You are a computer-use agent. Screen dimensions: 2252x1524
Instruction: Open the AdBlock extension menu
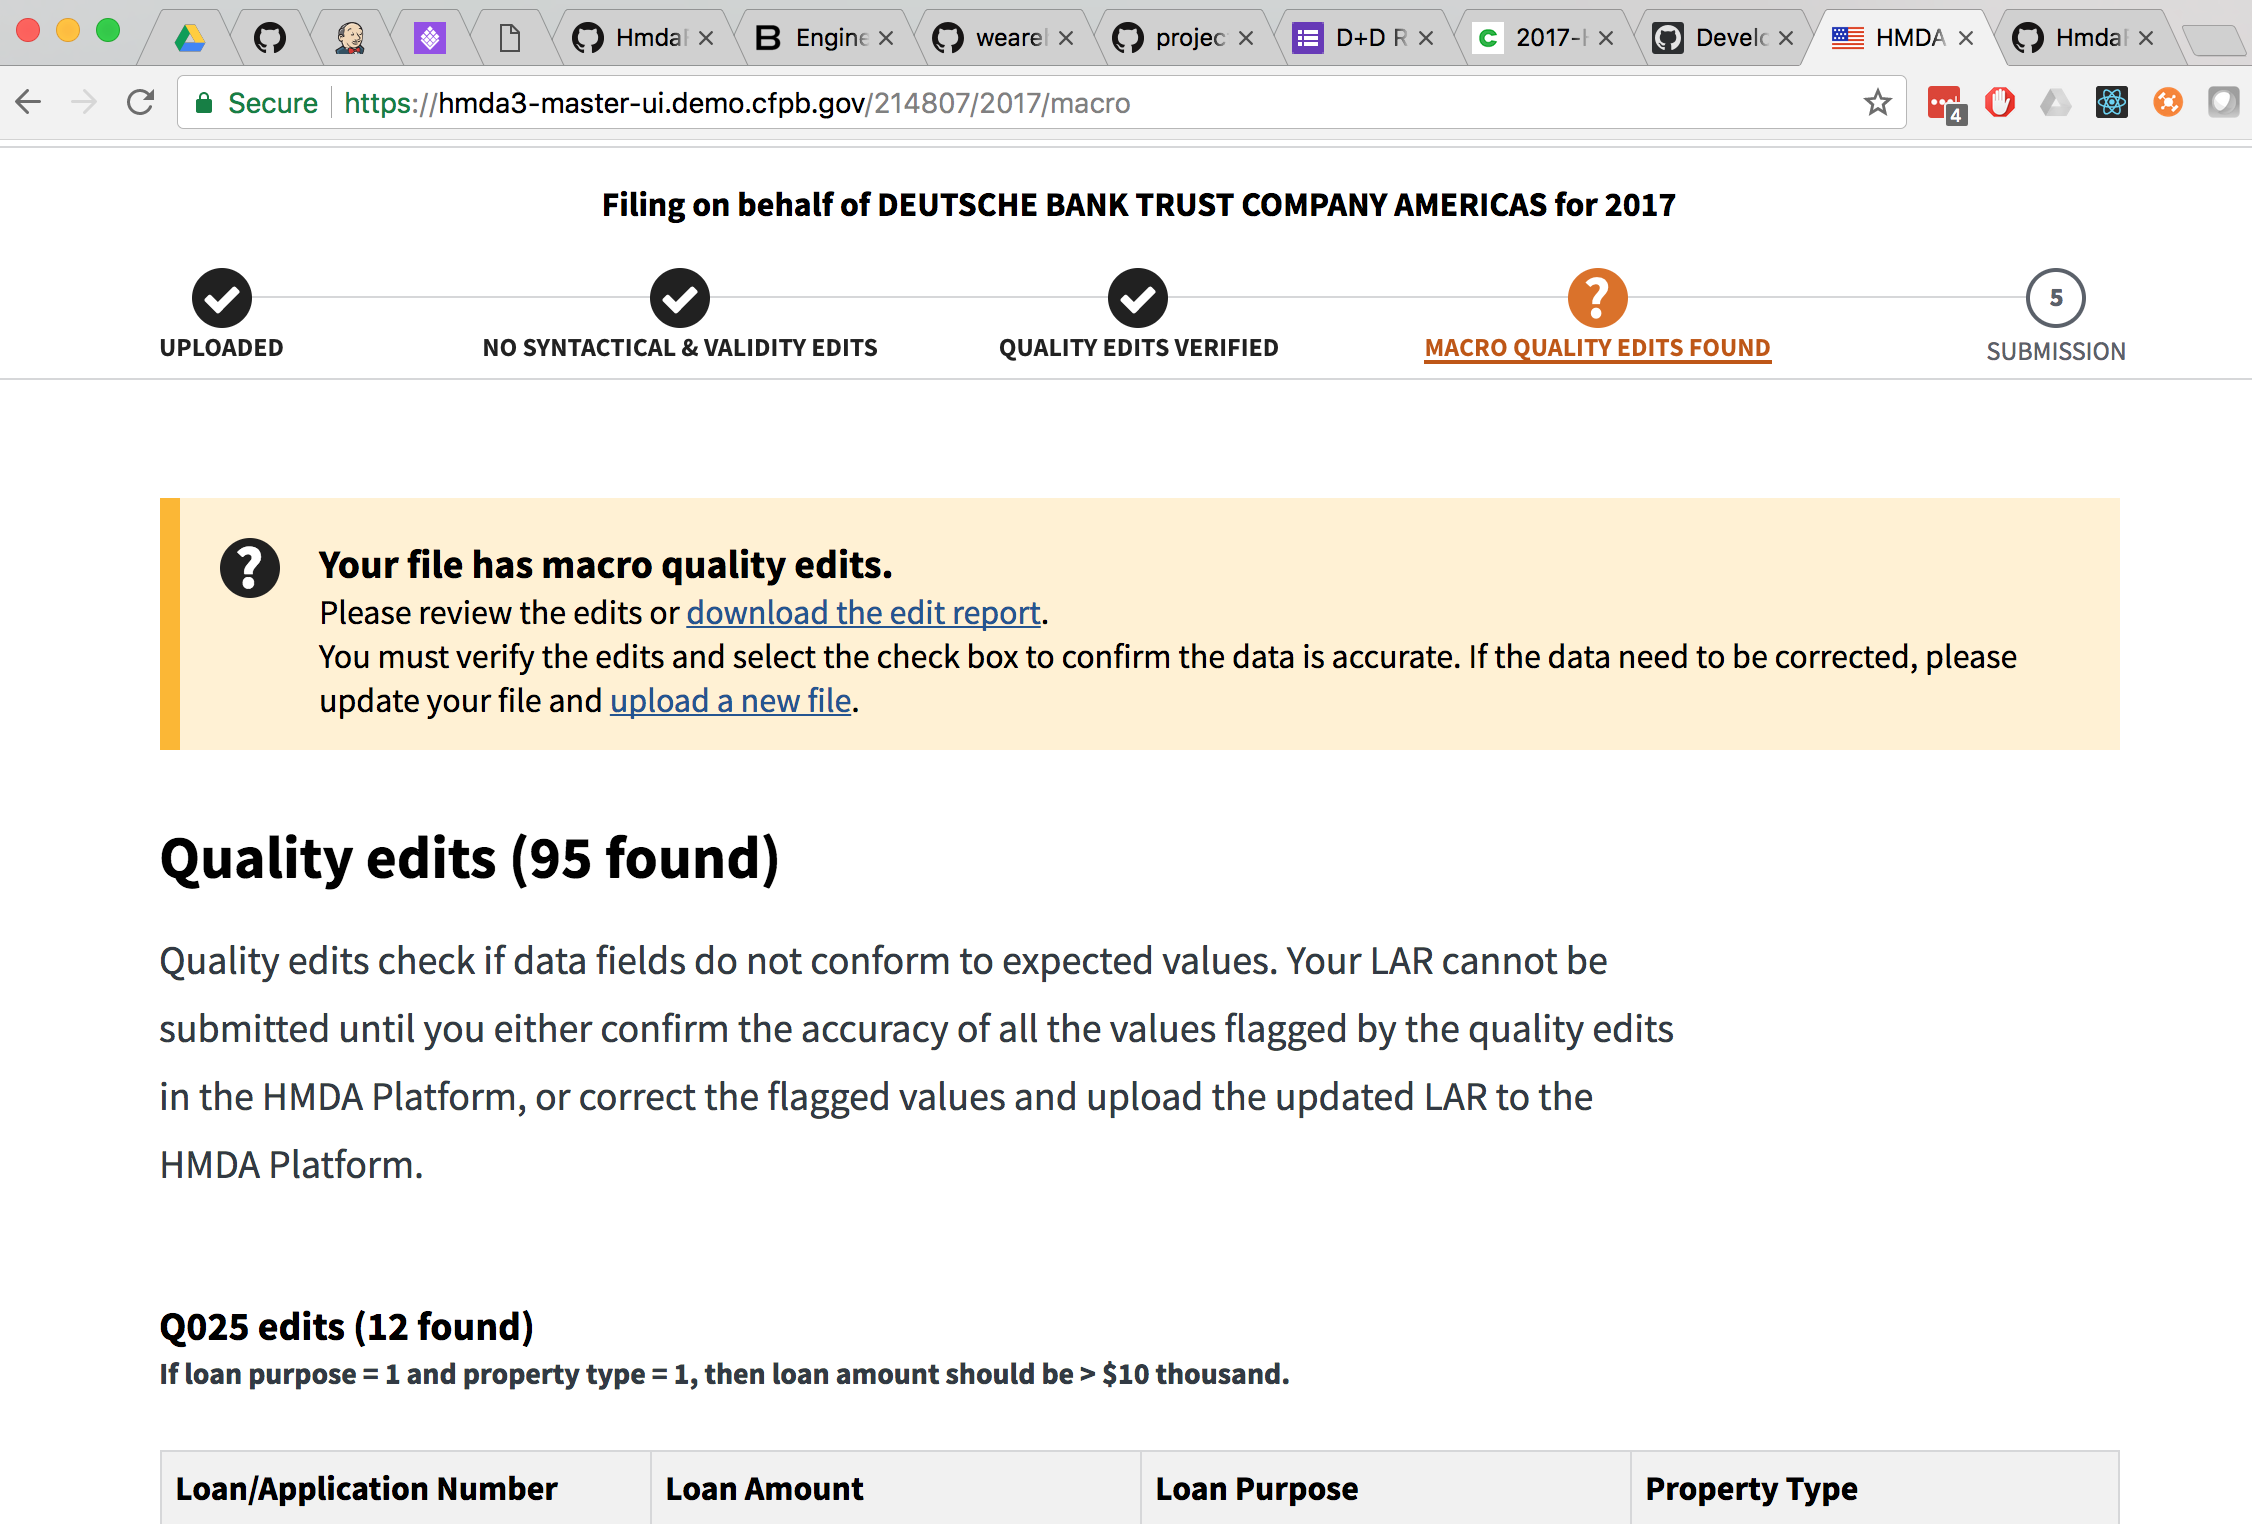click(x=2000, y=102)
